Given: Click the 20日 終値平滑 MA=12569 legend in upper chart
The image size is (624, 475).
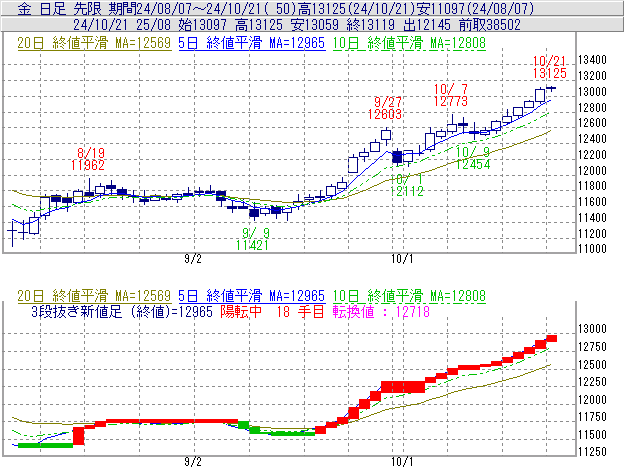Looking at the screenshot, I should pyautogui.click(x=94, y=43).
